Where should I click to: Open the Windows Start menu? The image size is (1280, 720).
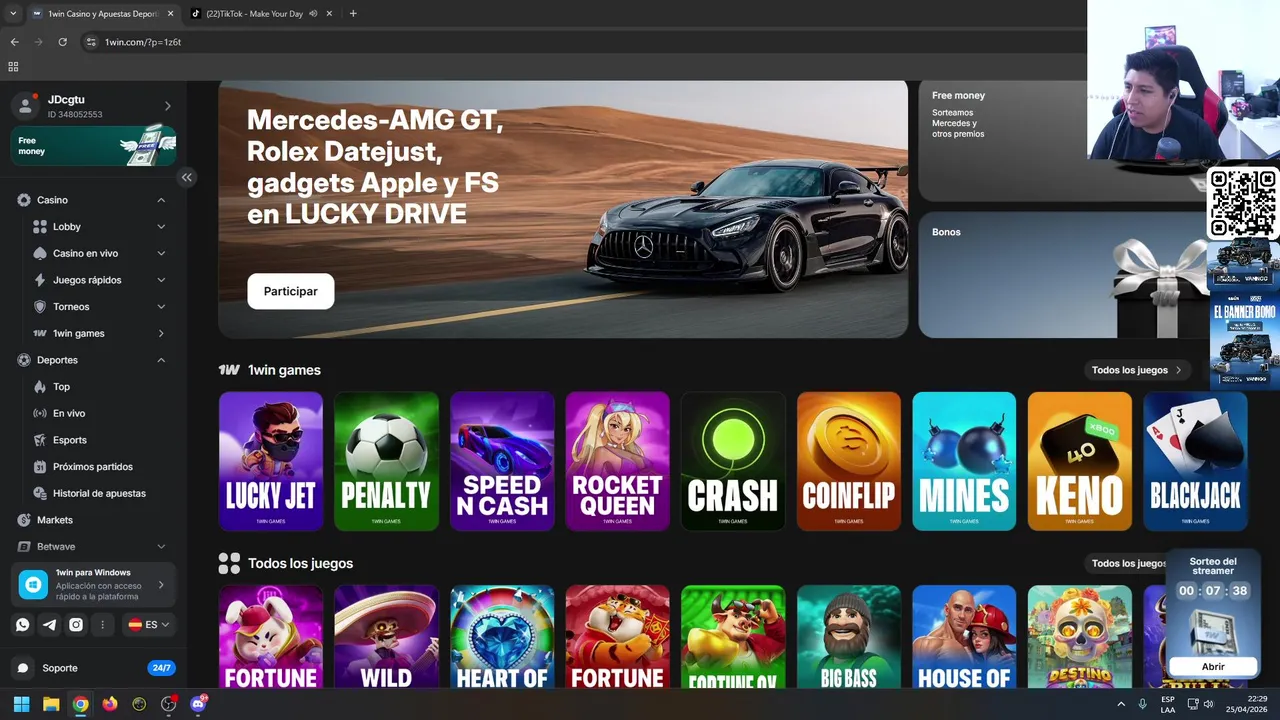point(21,704)
